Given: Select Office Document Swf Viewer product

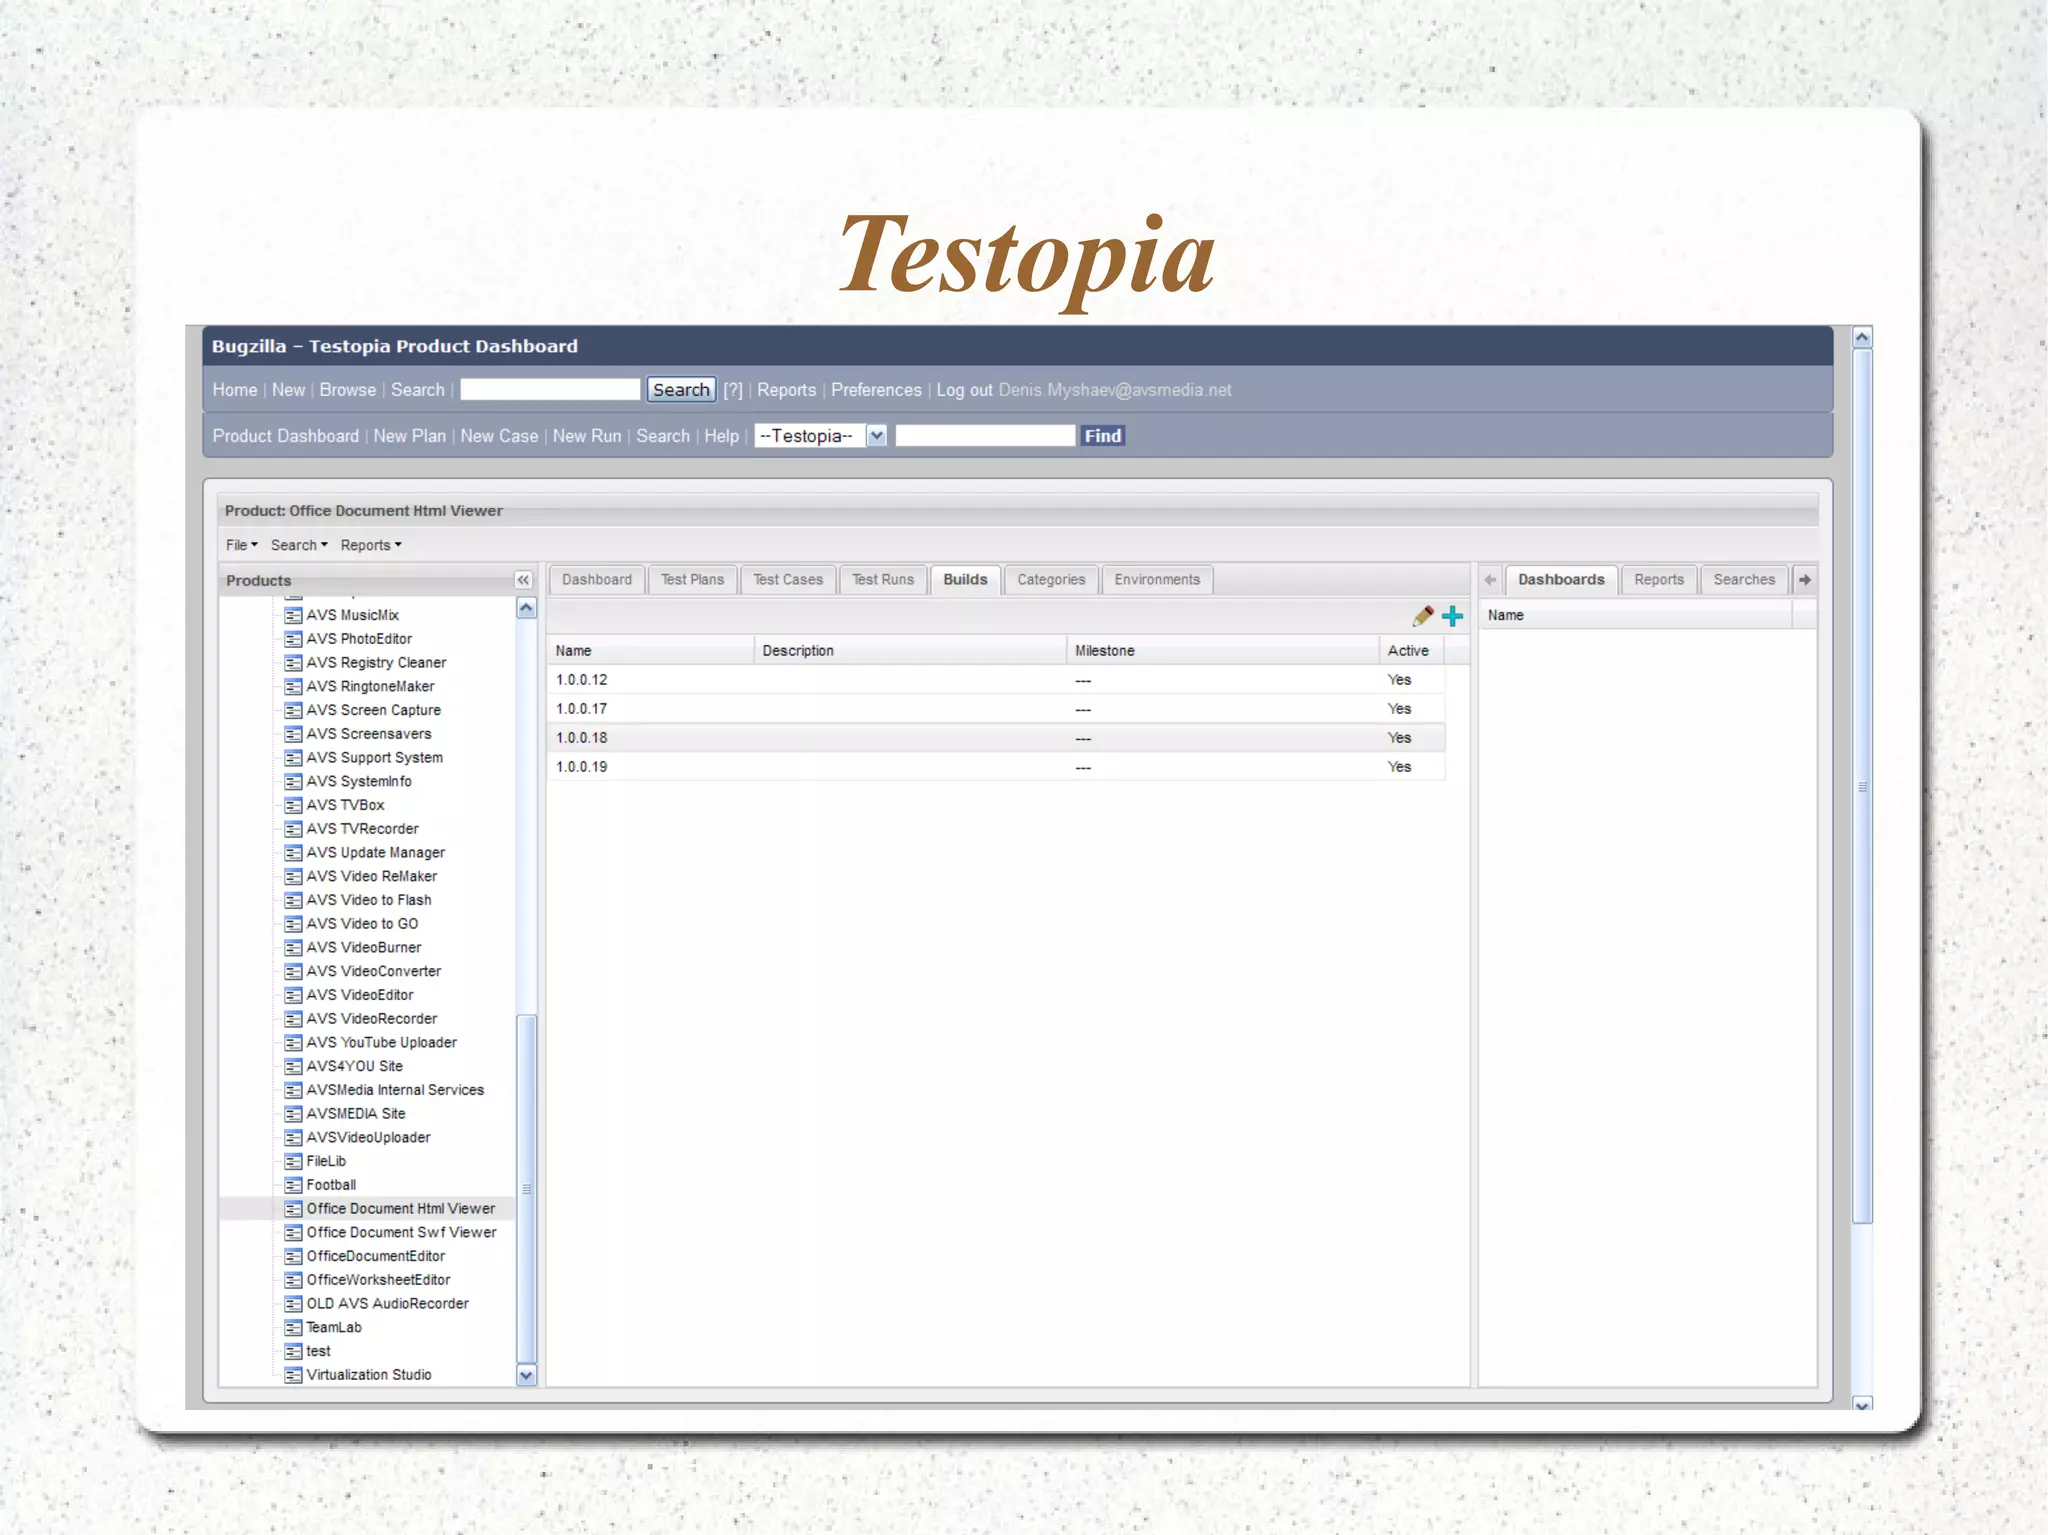Looking at the screenshot, I should (401, 1233).
